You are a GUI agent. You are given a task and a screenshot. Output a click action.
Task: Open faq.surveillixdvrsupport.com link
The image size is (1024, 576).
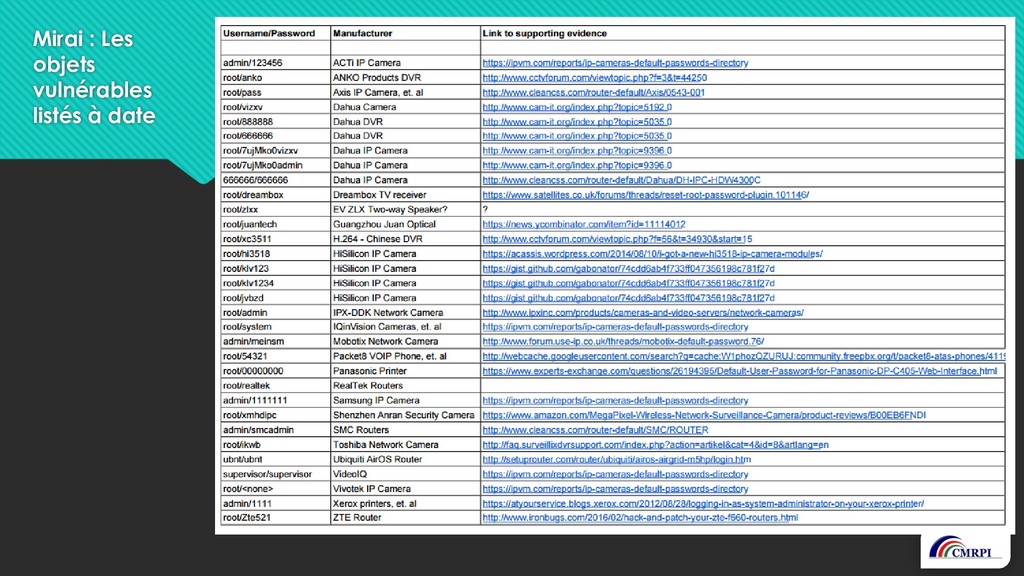tap(656, 444)
